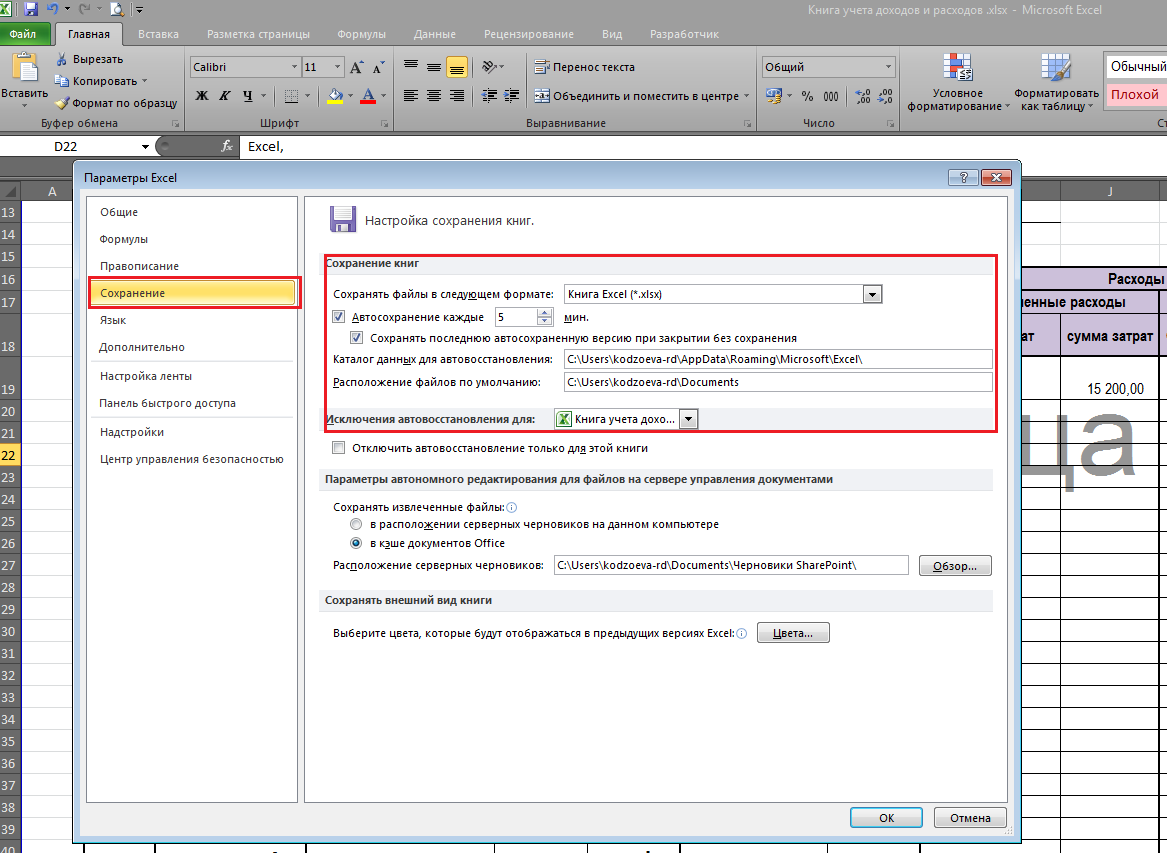Click the Copy (Копировать) icon
The width and height of the screenshot is (1167, 853).
(x=62, y=80)
